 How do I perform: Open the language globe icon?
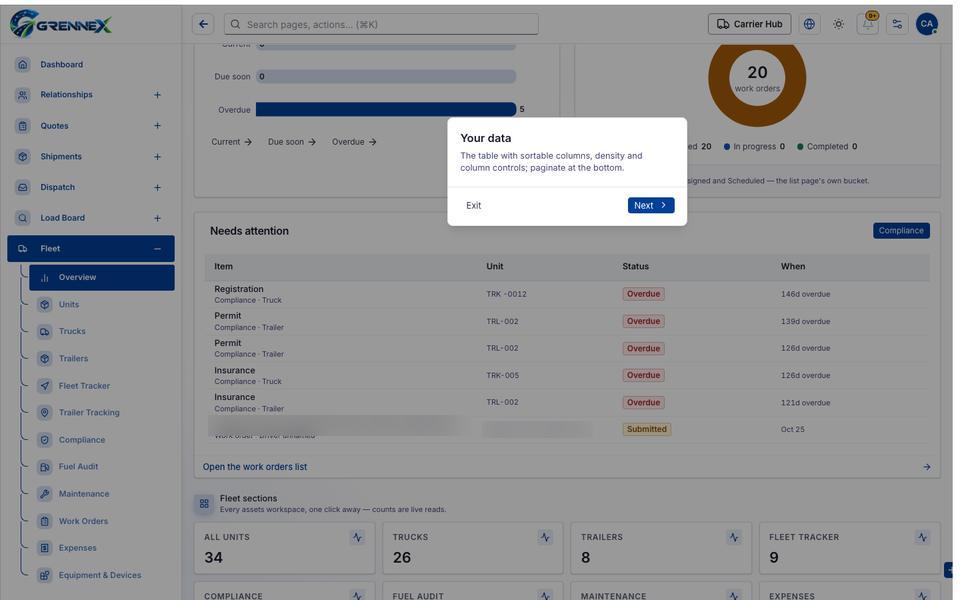click(x=809, y=24)
